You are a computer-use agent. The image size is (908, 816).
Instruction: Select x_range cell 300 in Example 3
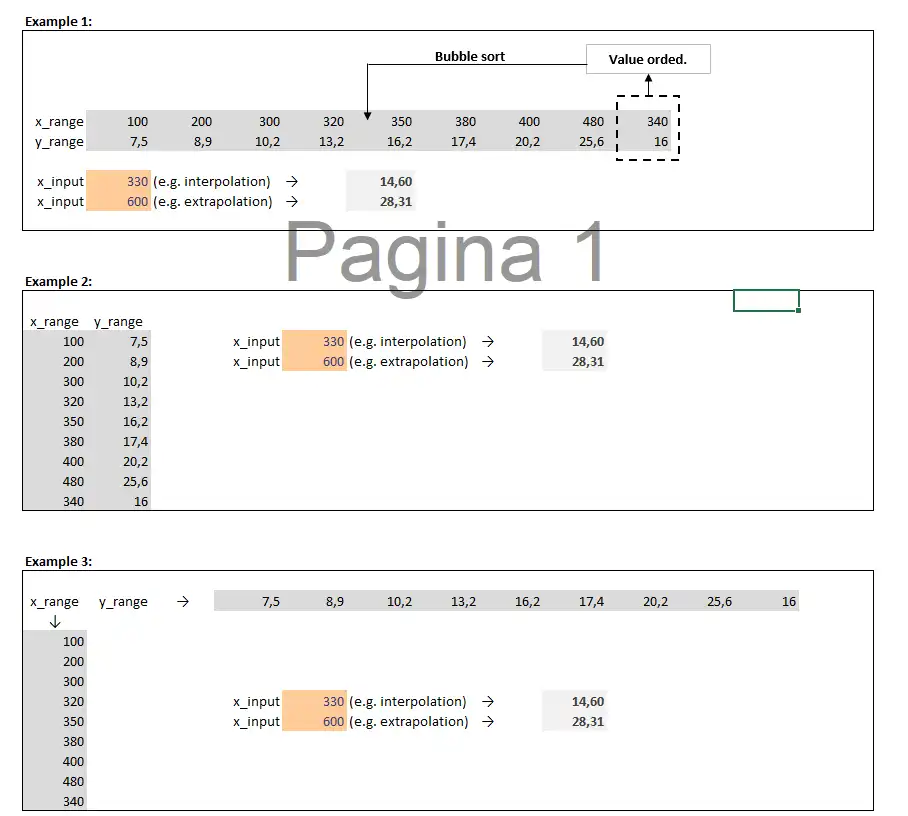tap(55, 682)
